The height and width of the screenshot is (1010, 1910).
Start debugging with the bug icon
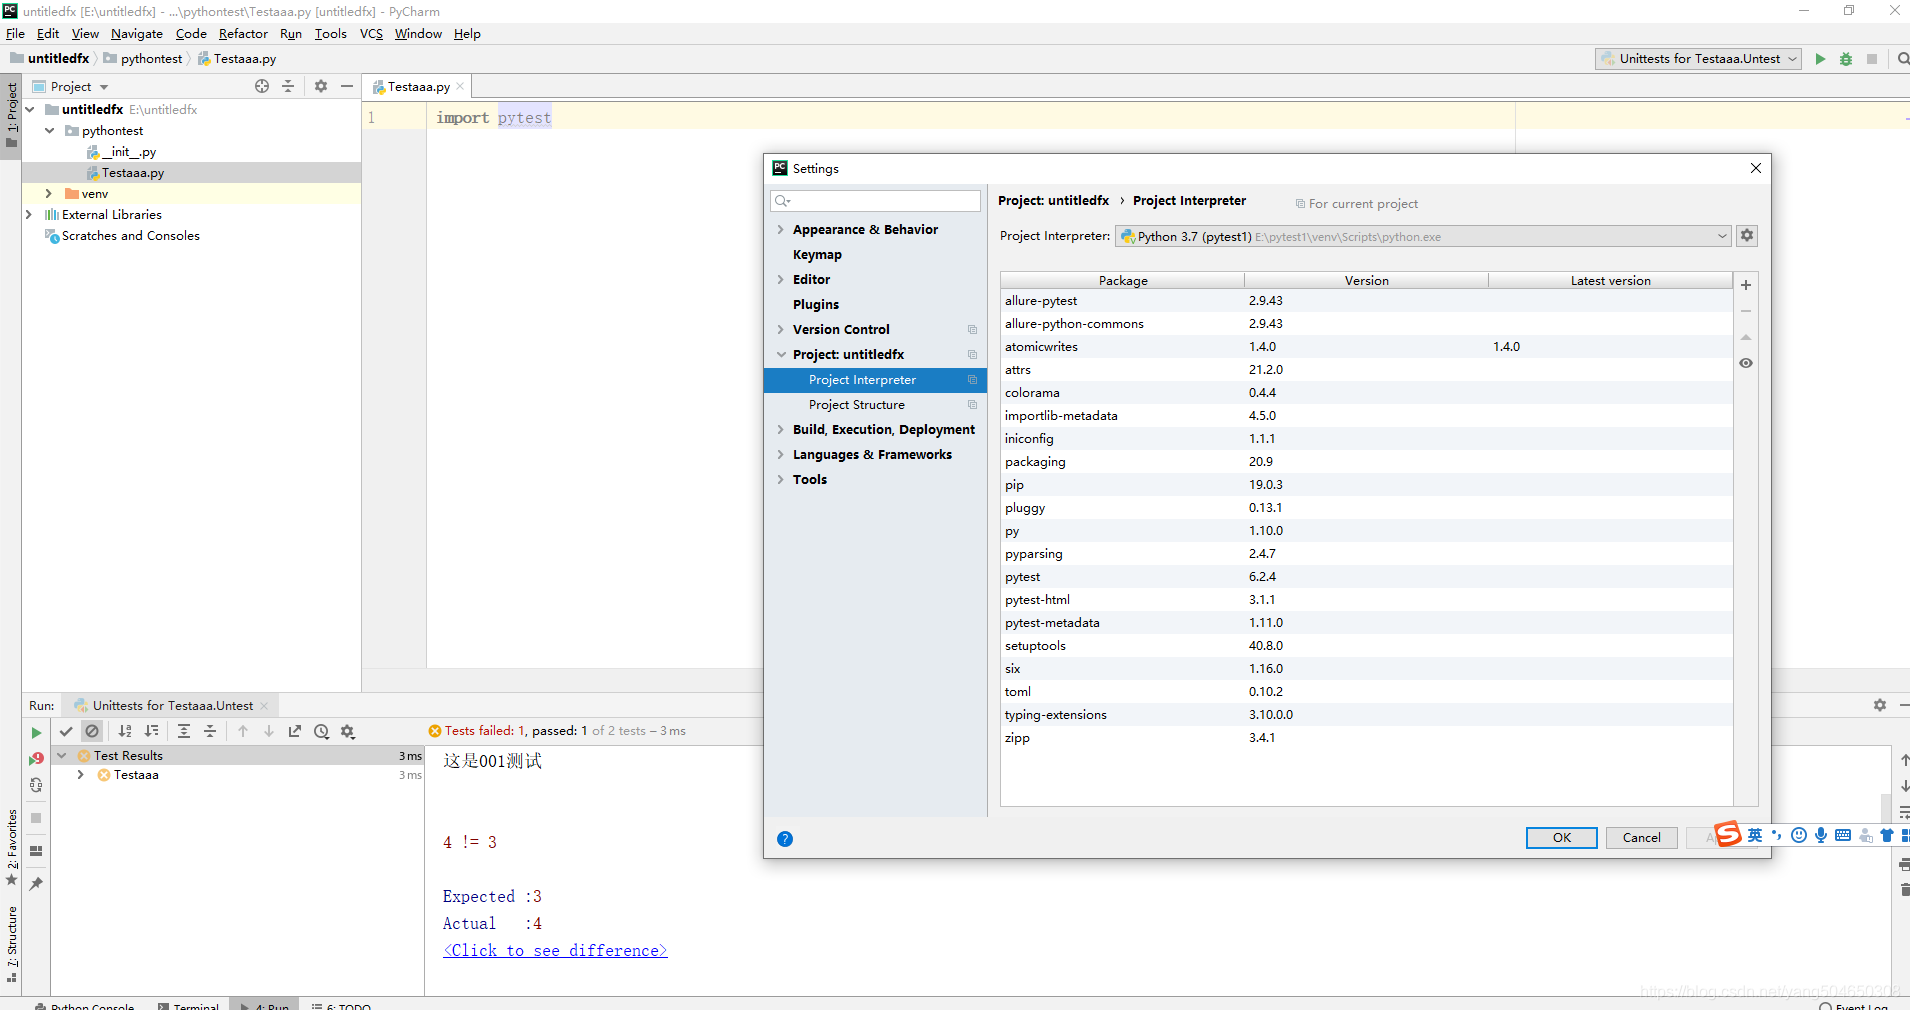[1846, 59]
